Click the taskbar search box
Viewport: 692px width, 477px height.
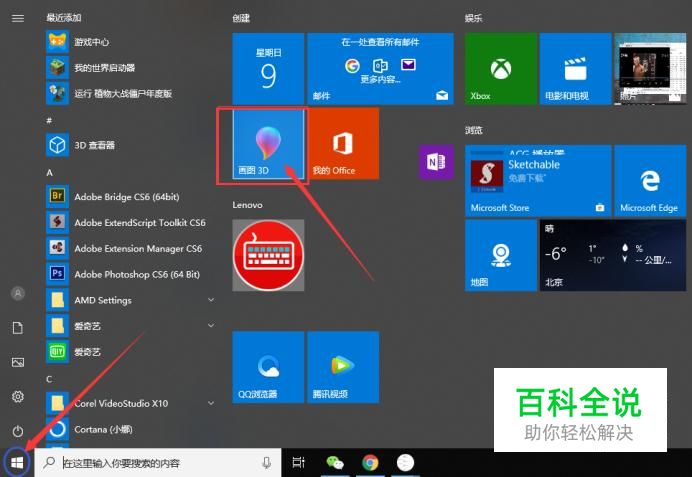(x=158, y=463)
